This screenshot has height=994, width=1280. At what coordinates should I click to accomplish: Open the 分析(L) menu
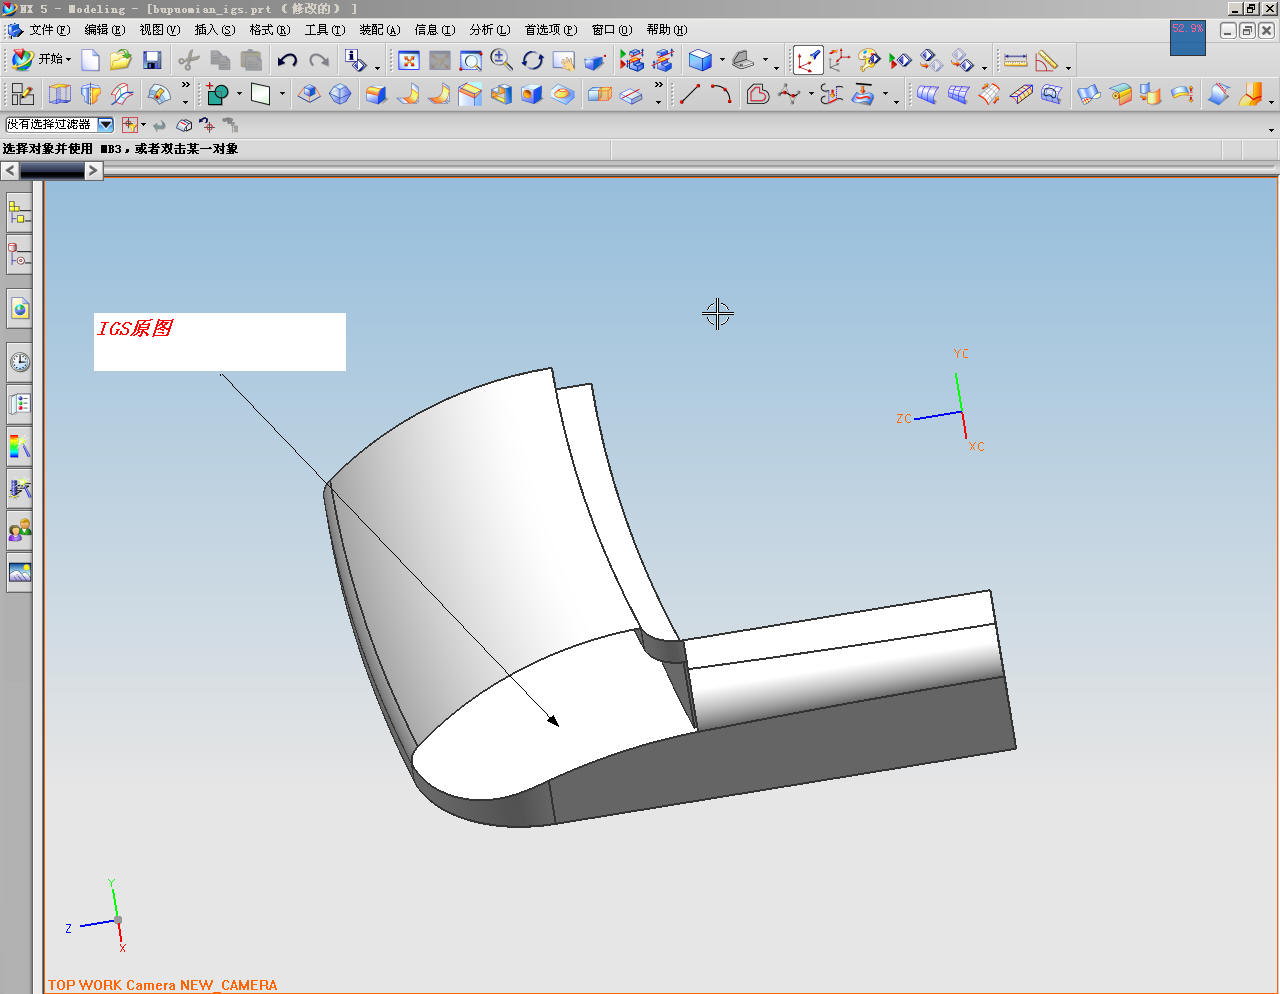coord(490,30)
